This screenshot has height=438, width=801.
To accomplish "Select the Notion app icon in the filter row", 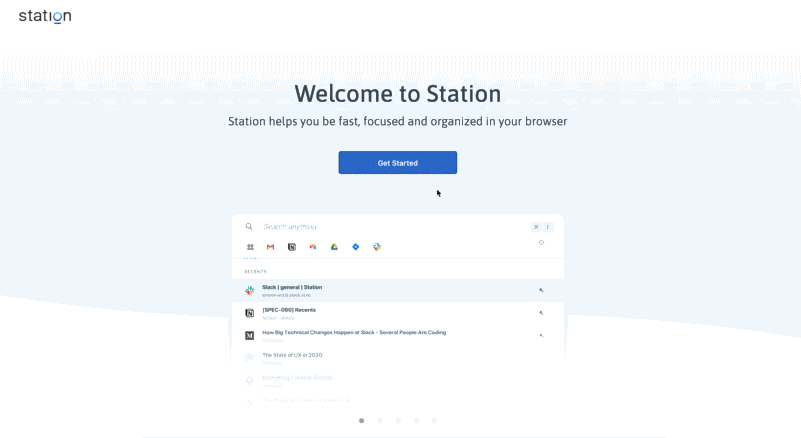I will pos(292,247).
